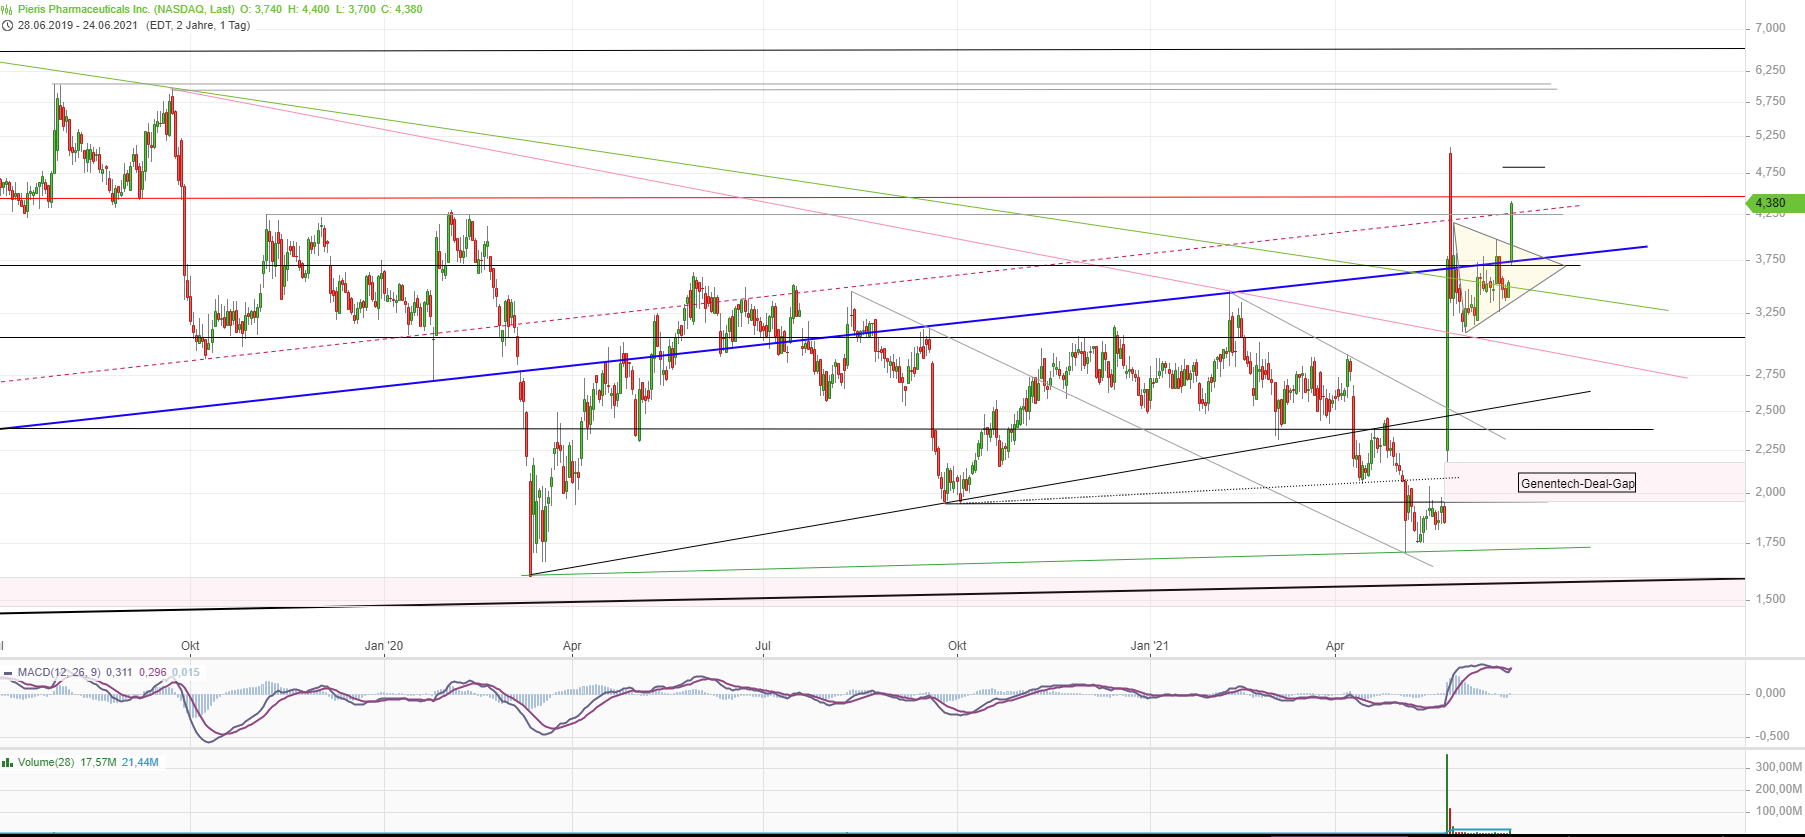Open the Volume(28) indicator label
This screenshot has height=837, width=1805.
pyautogui.click(x=46, y=762)
